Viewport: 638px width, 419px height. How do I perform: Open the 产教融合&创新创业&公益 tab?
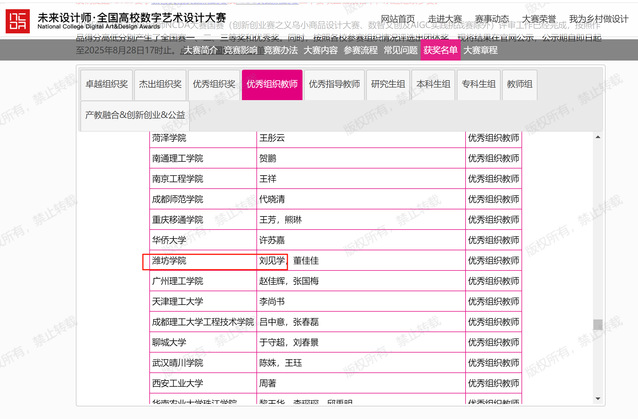click(x=135, y=116)
